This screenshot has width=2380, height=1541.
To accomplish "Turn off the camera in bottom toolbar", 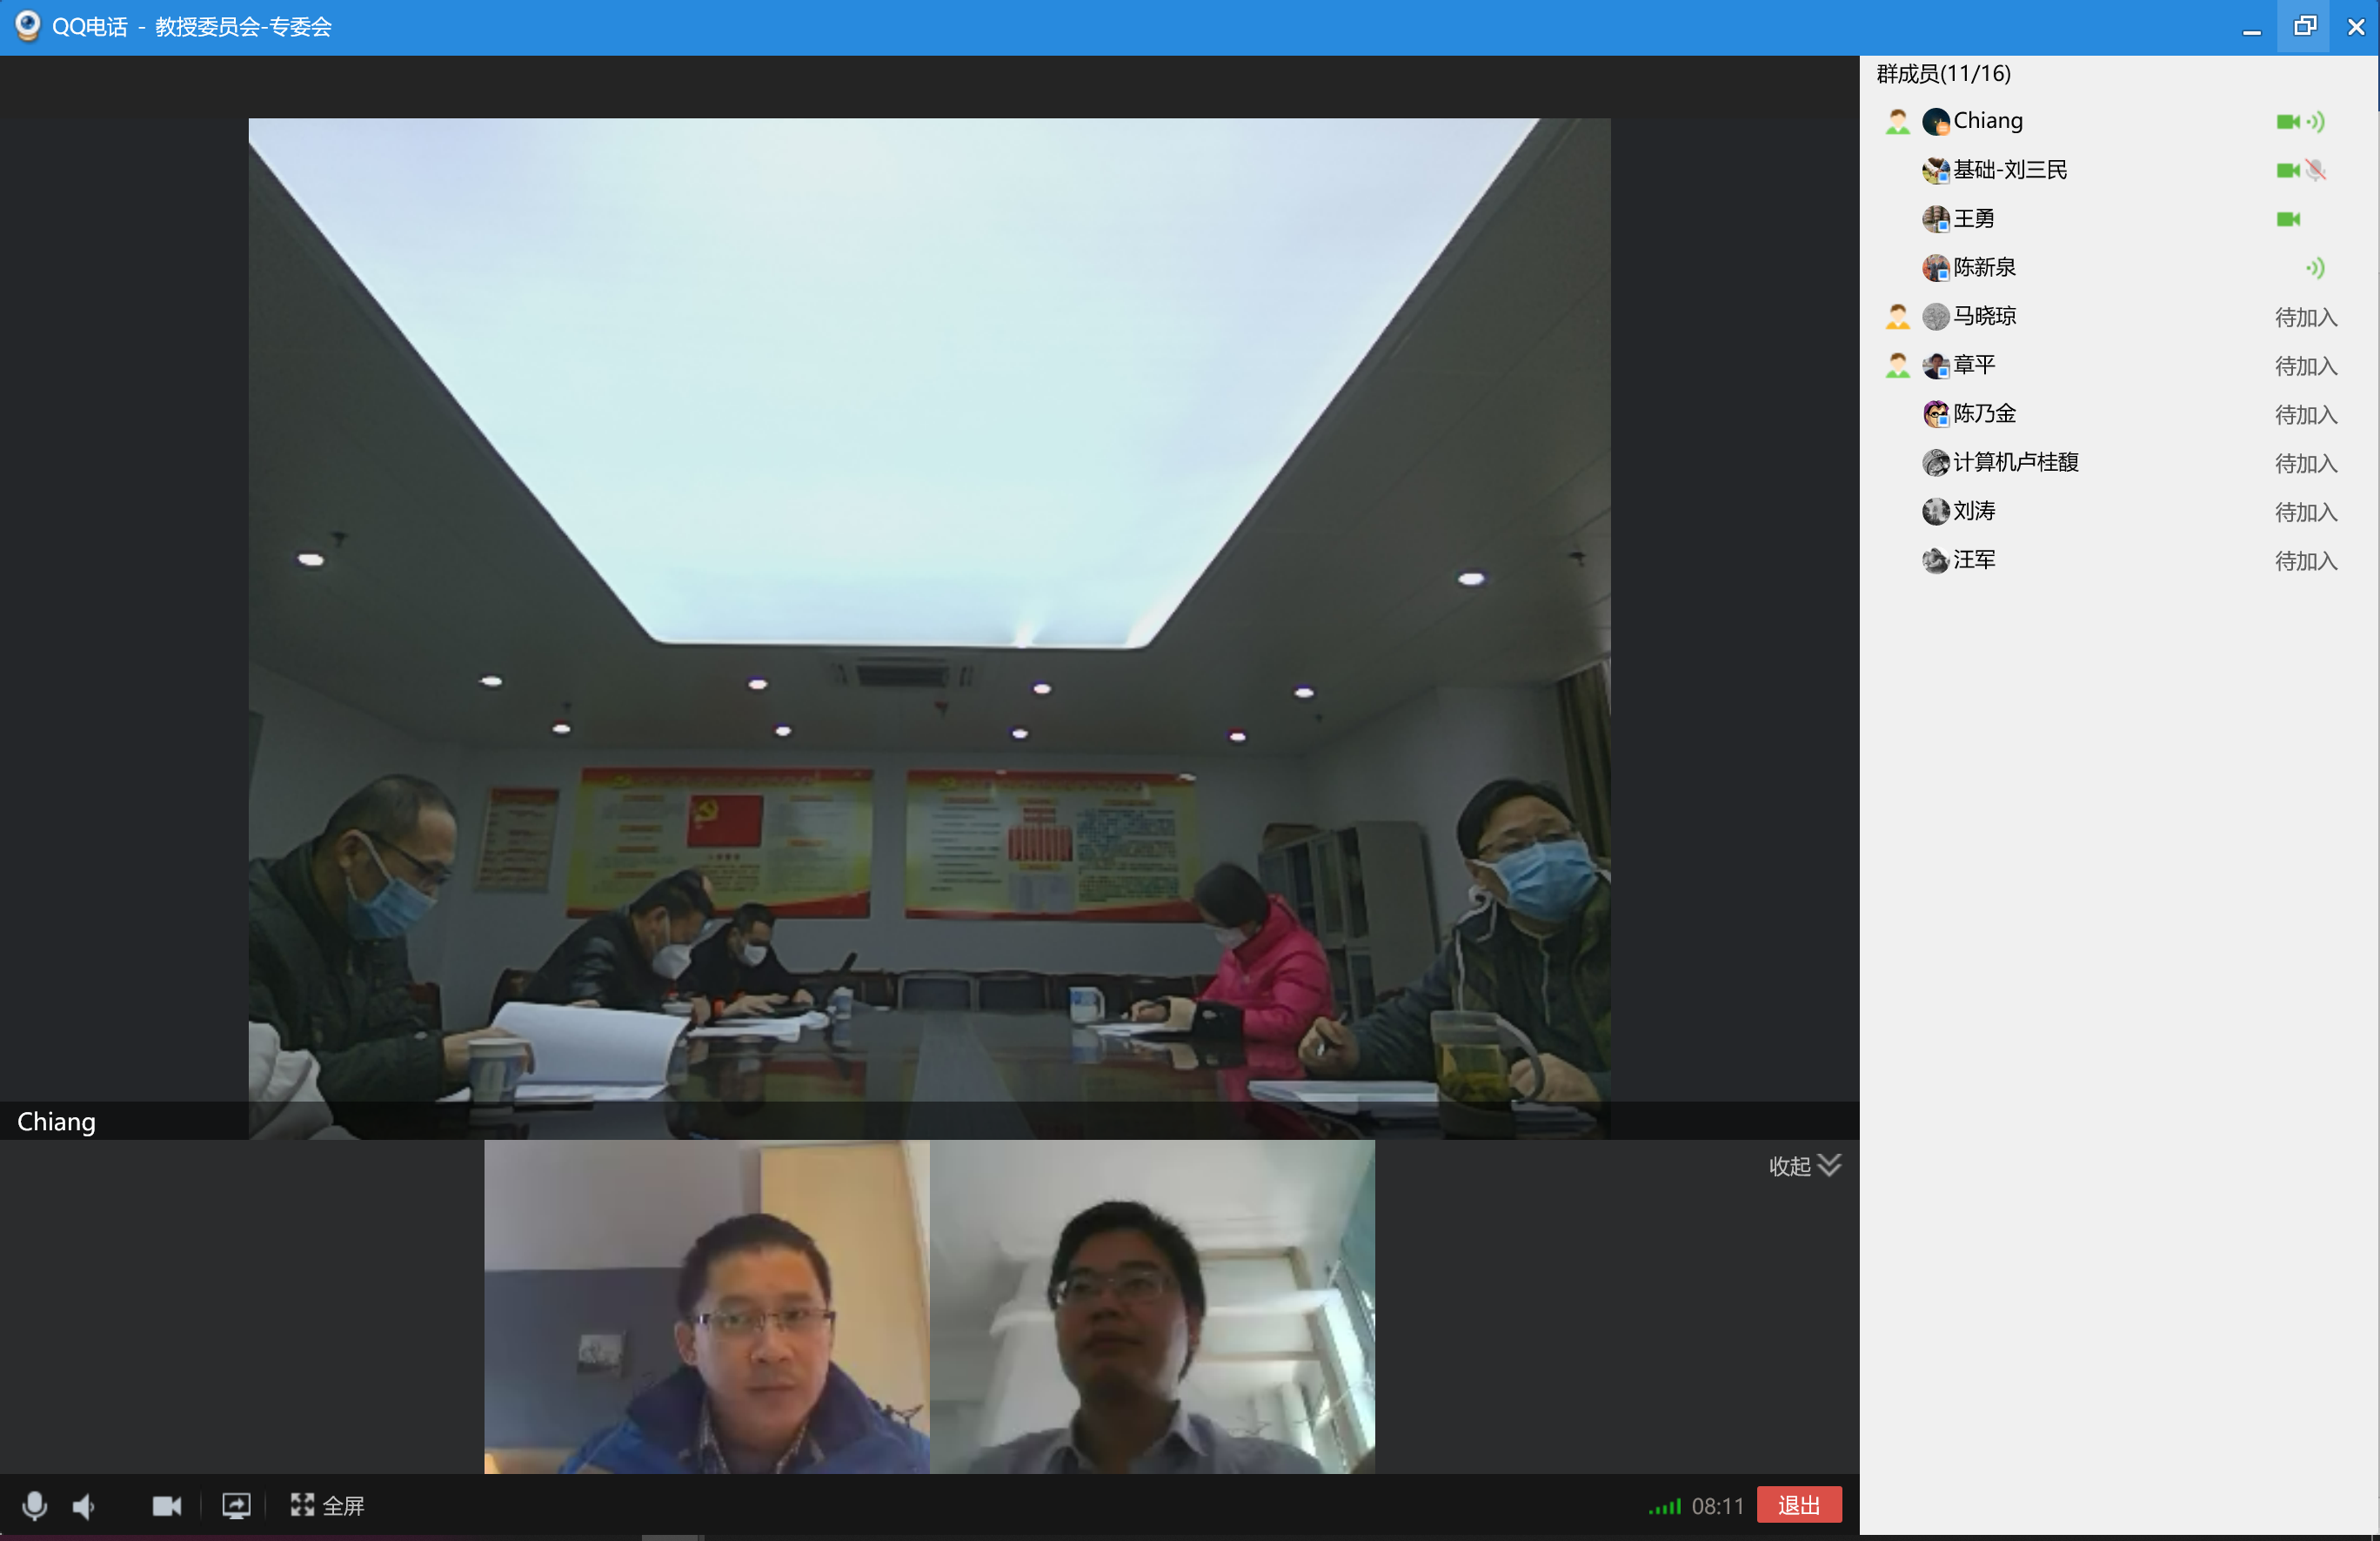I will [x=166, y=1505].
